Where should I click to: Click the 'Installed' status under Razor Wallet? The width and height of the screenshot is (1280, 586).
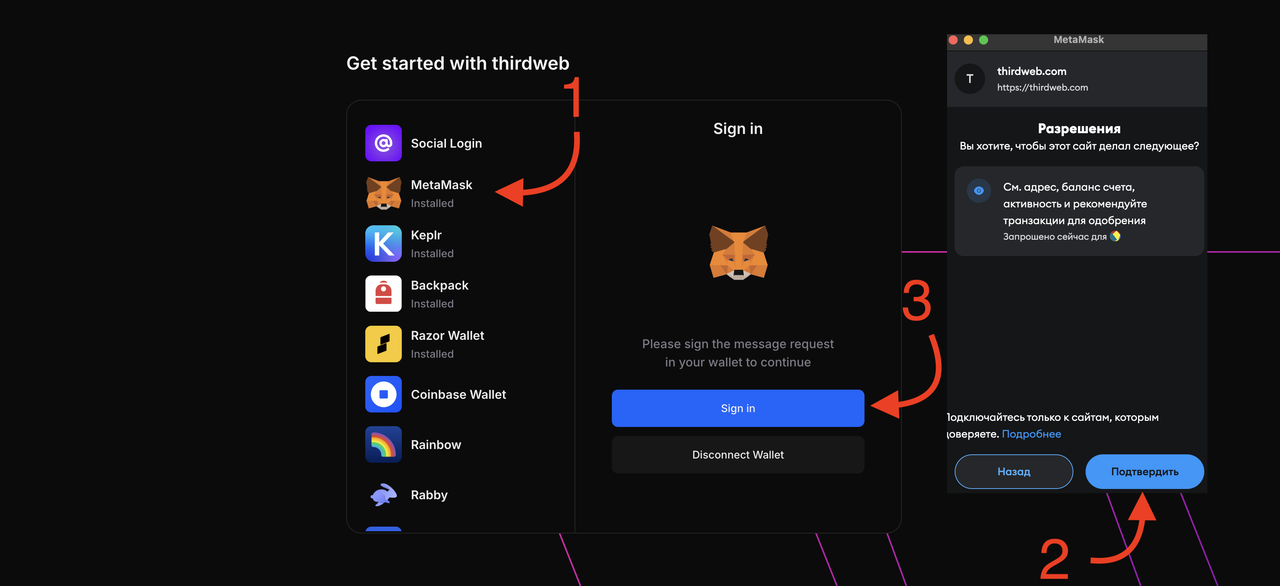[x=432, y=354]
